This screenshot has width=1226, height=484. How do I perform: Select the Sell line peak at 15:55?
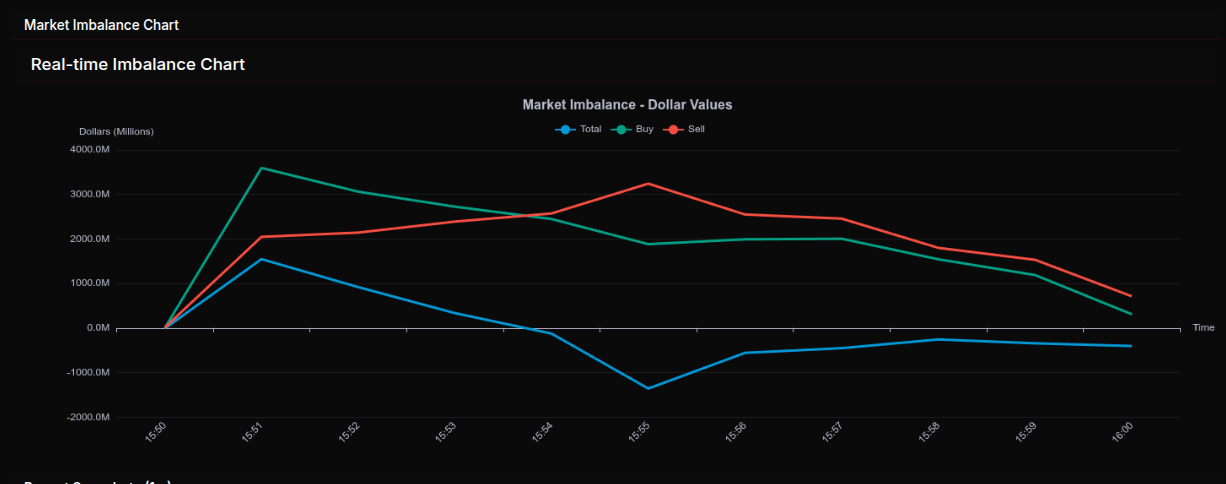pyautogui.click(x=647, y=184)
